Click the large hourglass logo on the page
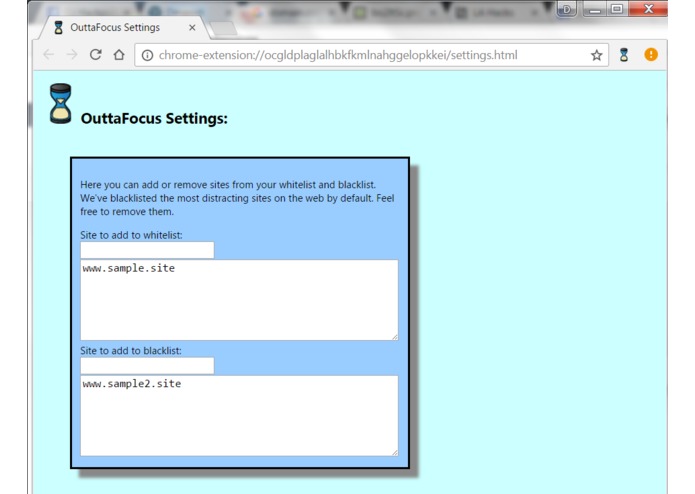The height and width of the screenshot is (494, 695). click(60, 103)
